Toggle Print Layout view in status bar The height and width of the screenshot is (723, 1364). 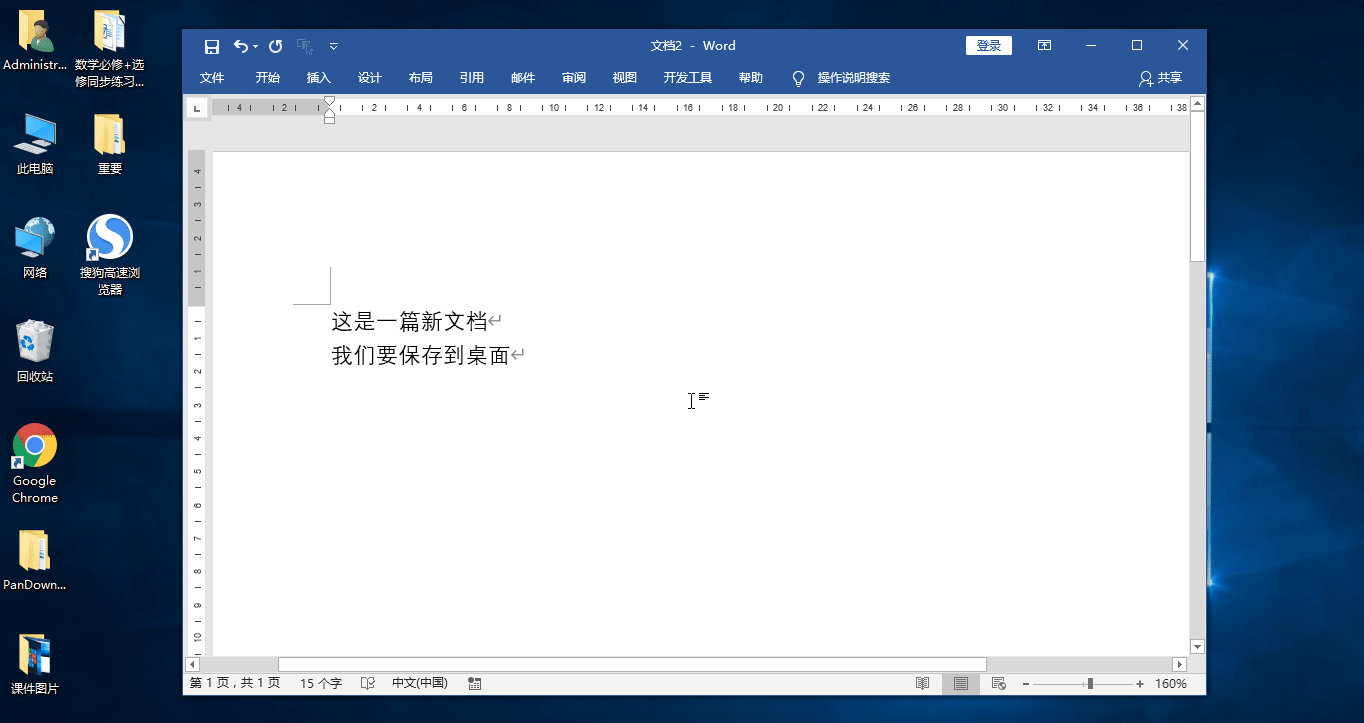(x=960, y=683)
